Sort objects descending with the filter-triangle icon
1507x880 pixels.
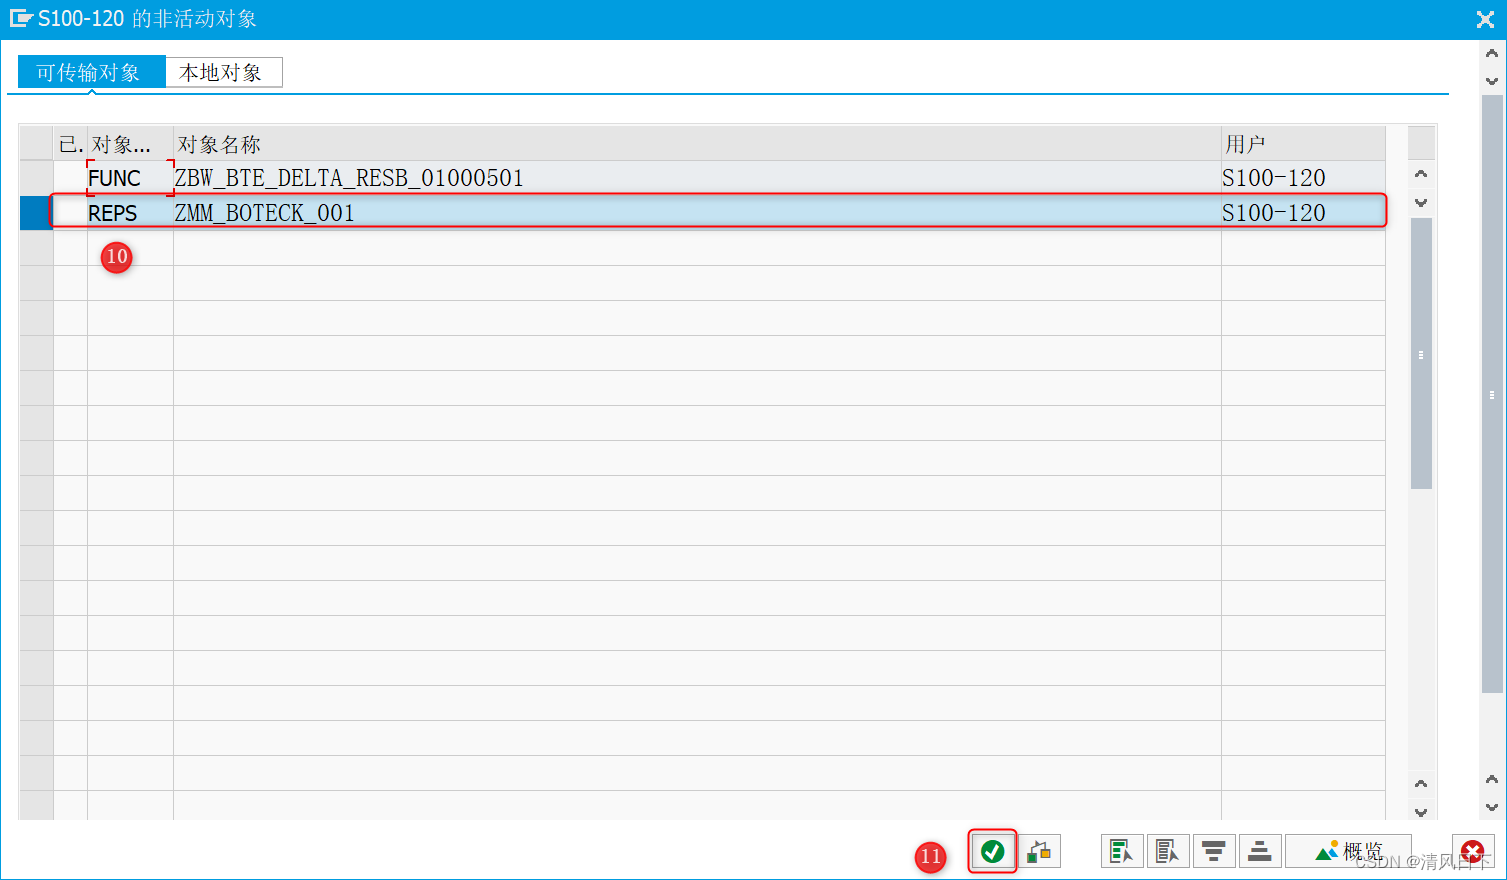1214,851
